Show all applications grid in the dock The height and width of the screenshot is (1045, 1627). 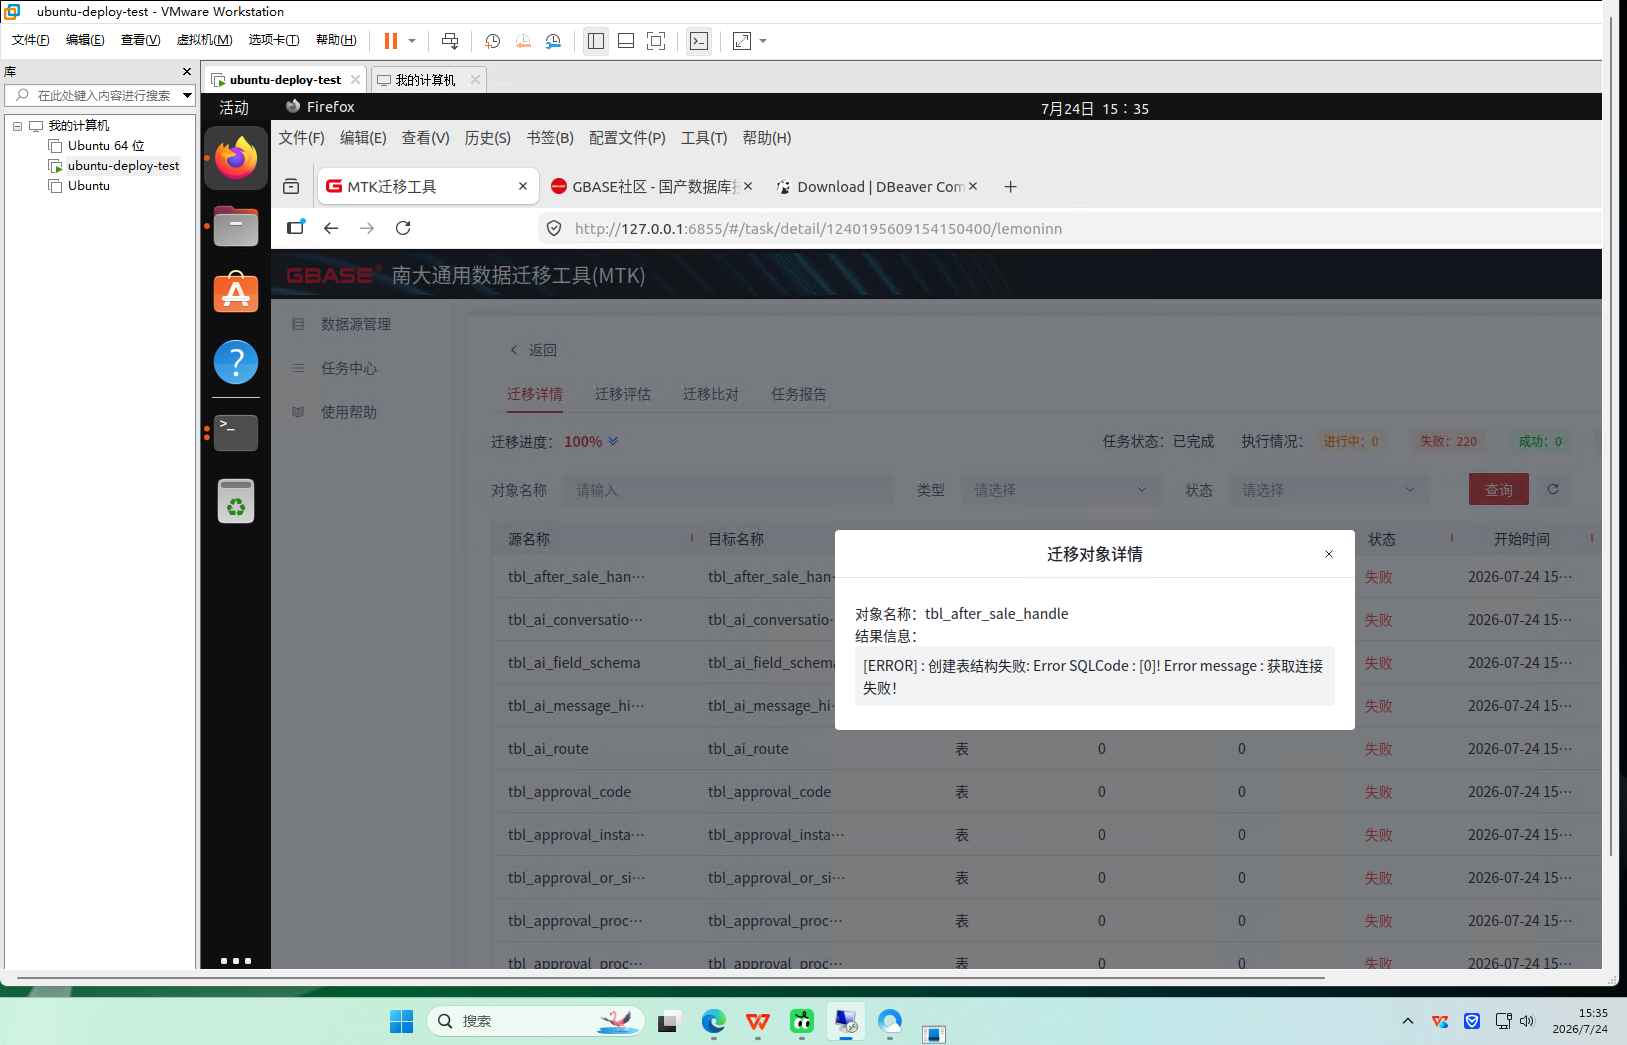pos(236,961)
